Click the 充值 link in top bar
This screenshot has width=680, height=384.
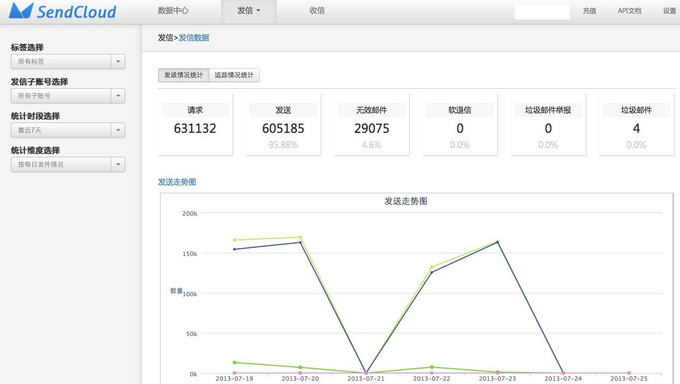(589, 11)
